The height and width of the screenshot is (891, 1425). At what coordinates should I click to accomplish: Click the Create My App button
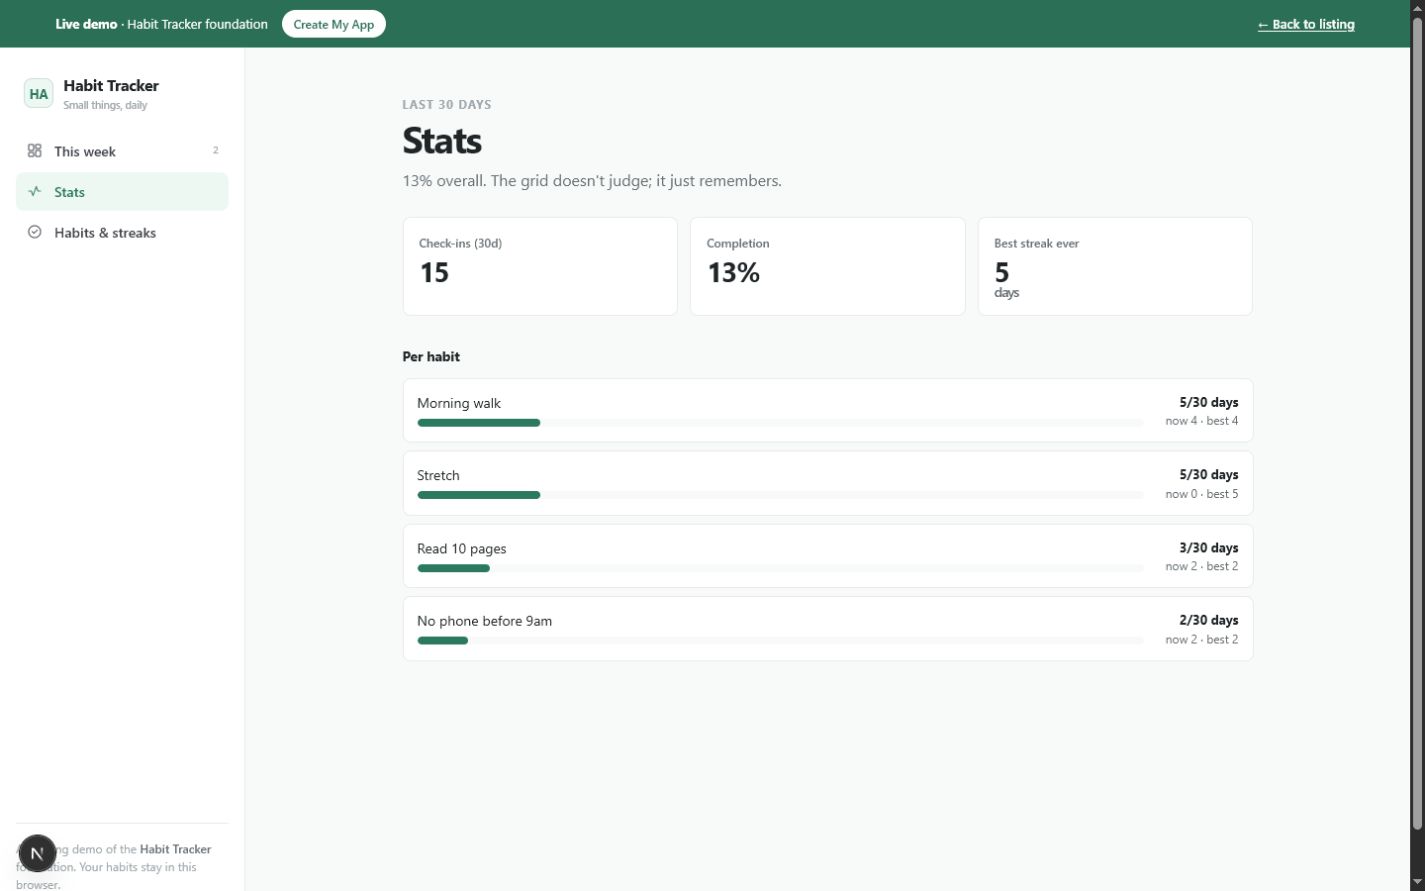click(334, 24)
